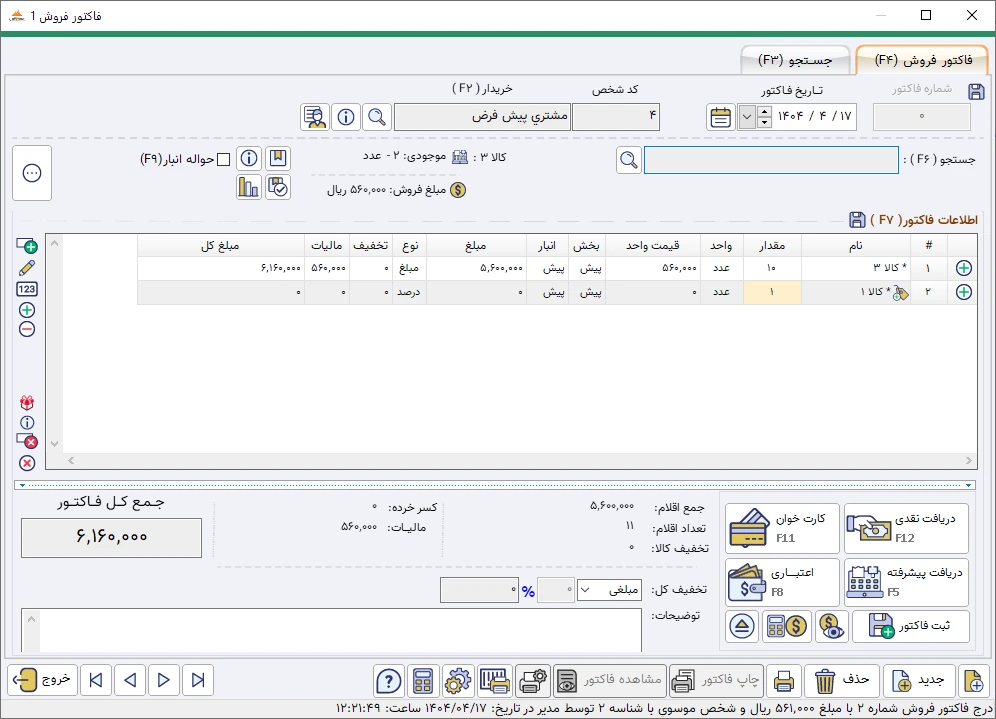Click the edit pencil icon beside table
996x719 pixels.
pos(27,267)
